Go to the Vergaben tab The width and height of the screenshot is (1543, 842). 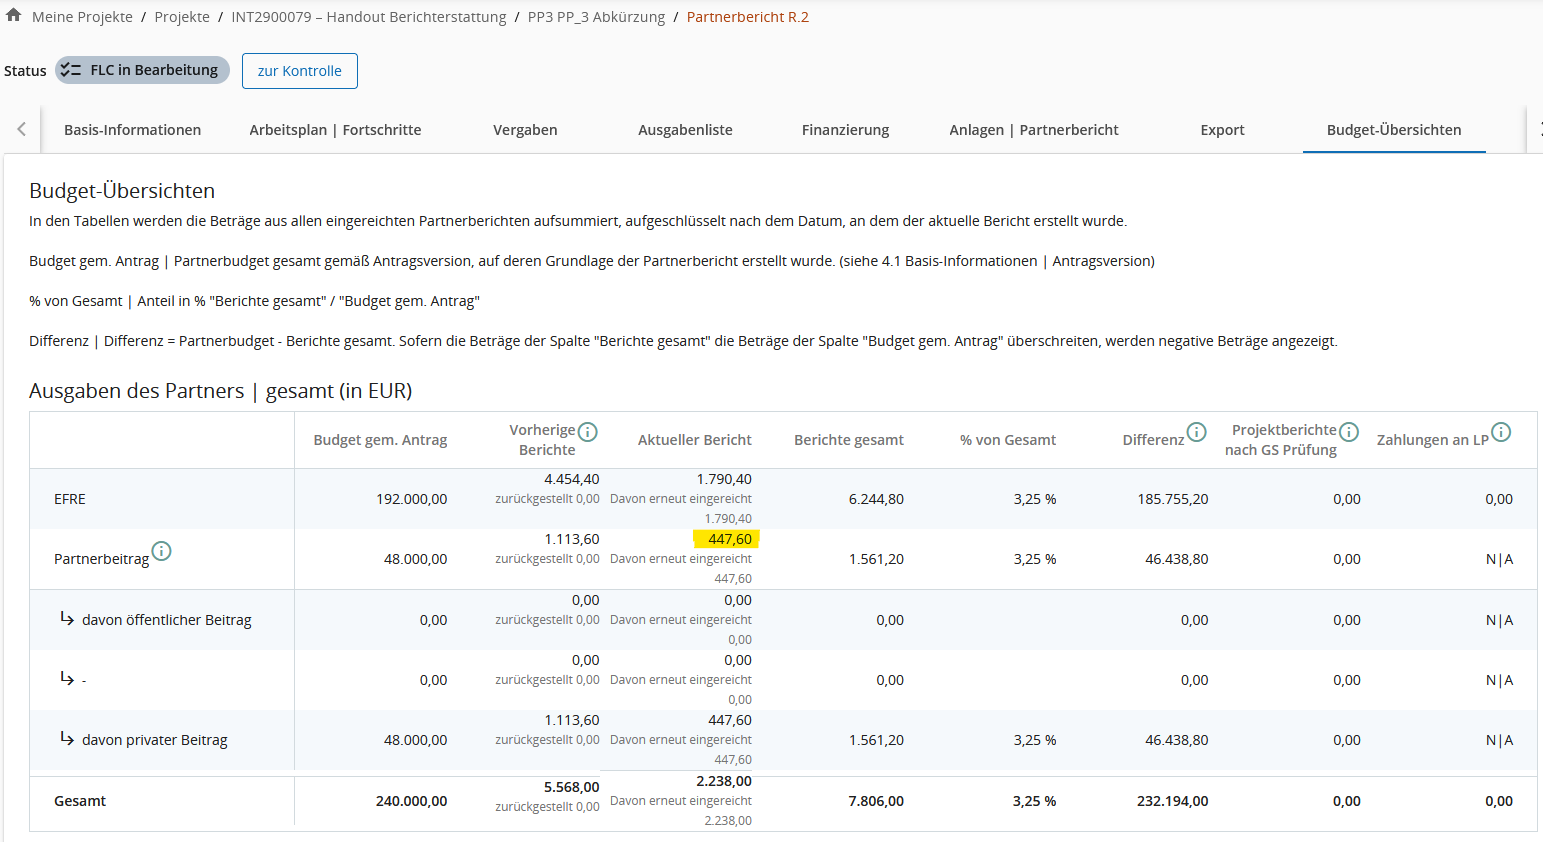(x=525, y=130)
